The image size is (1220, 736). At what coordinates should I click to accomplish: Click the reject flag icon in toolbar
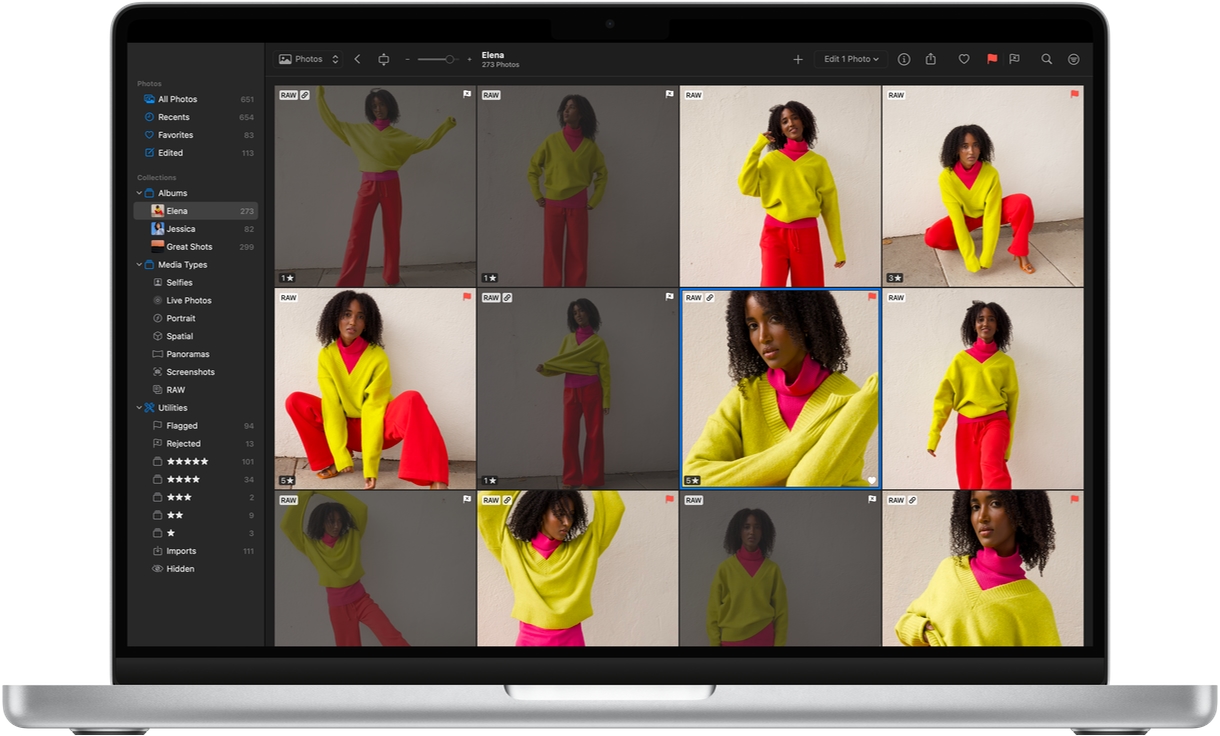pos(1014,59)
